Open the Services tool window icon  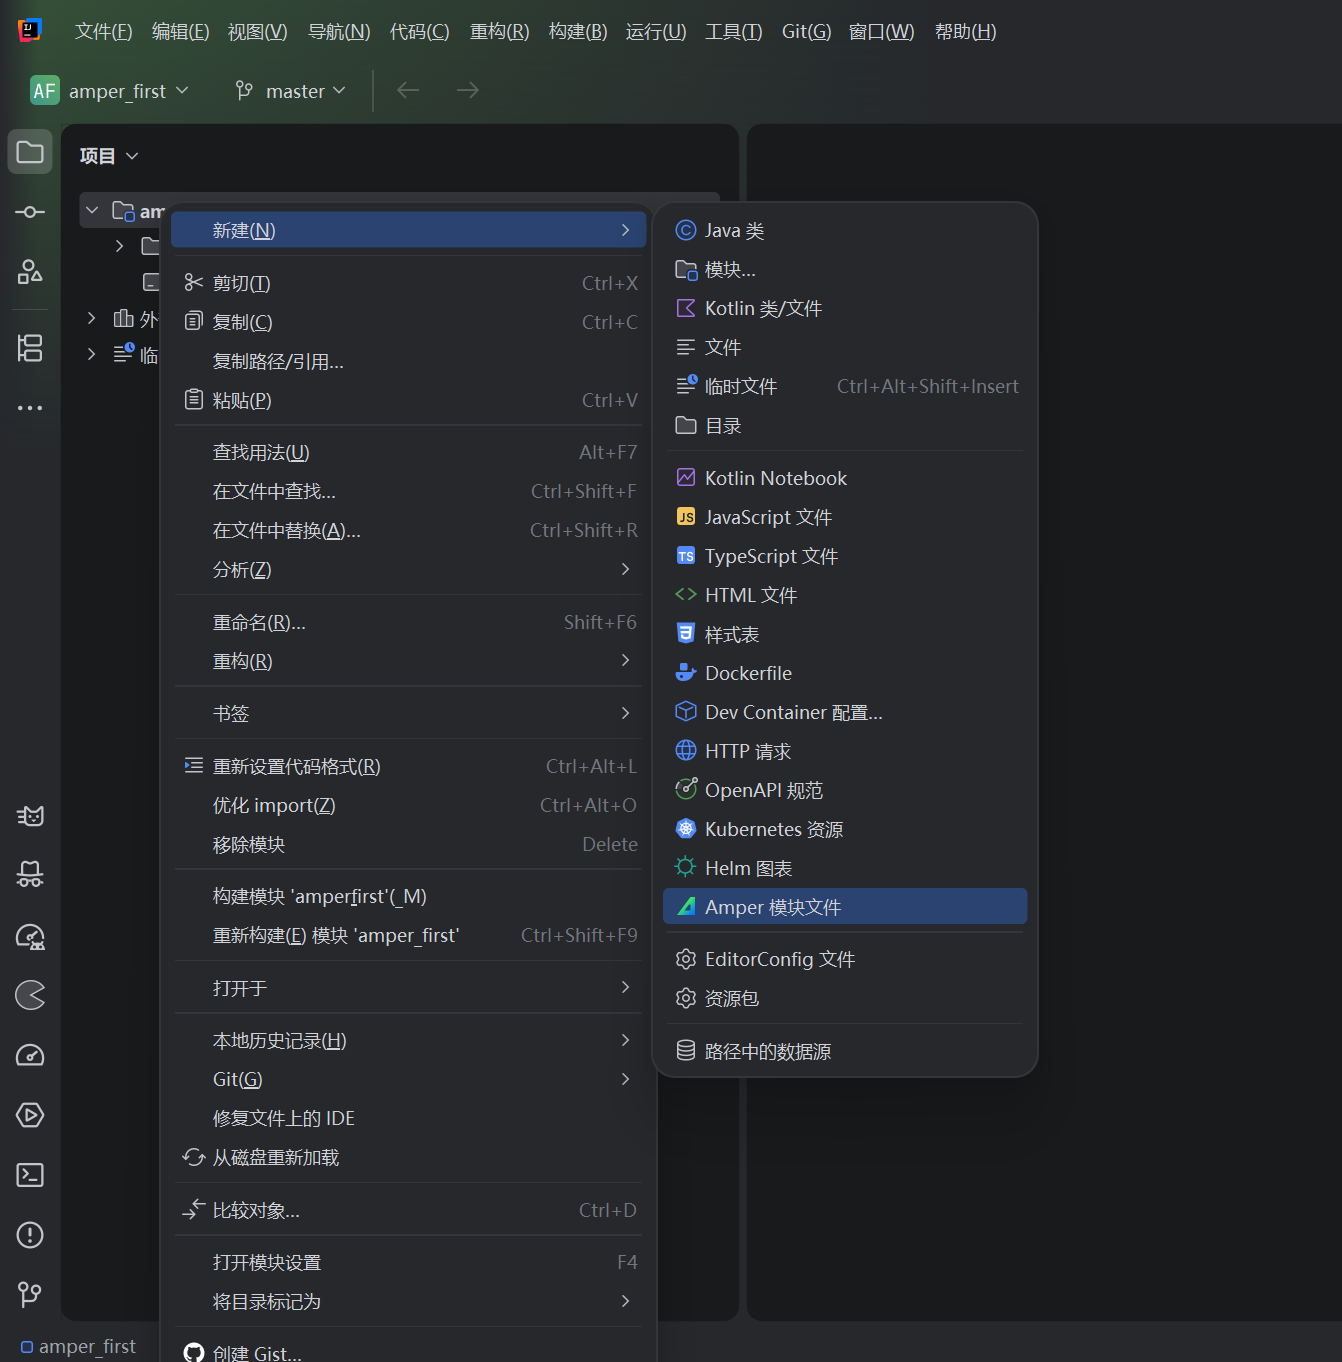pyautogui.click(x=30, y=1115)
